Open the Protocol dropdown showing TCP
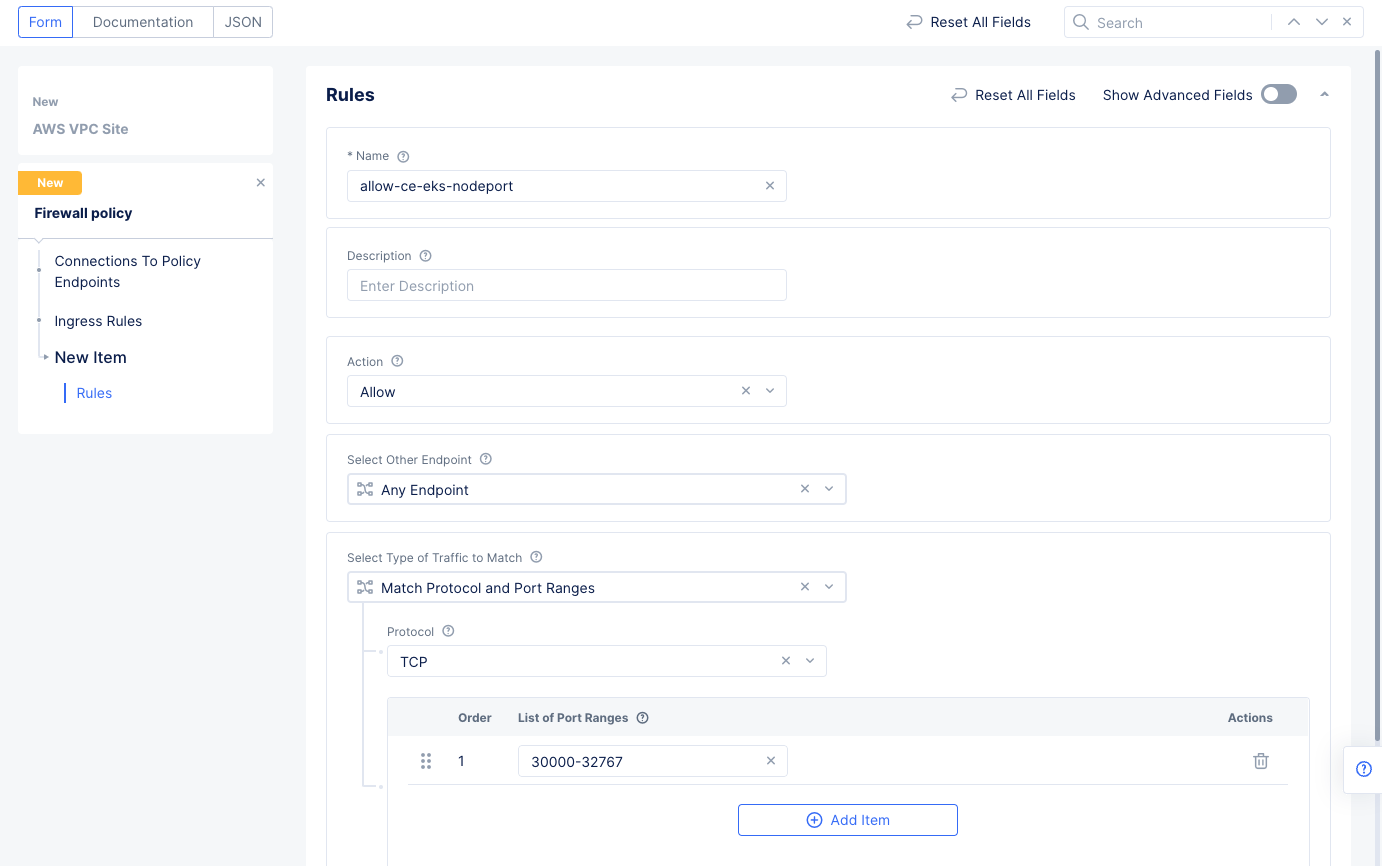The image size is (1382, 866). (809, 661)
